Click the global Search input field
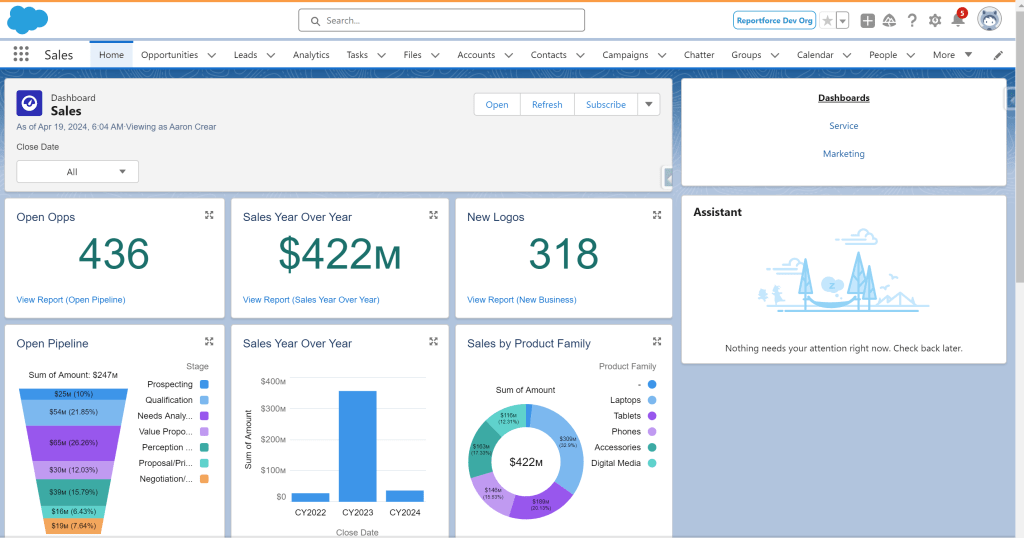Screen dimensions: 1024x538 [441, 20]
